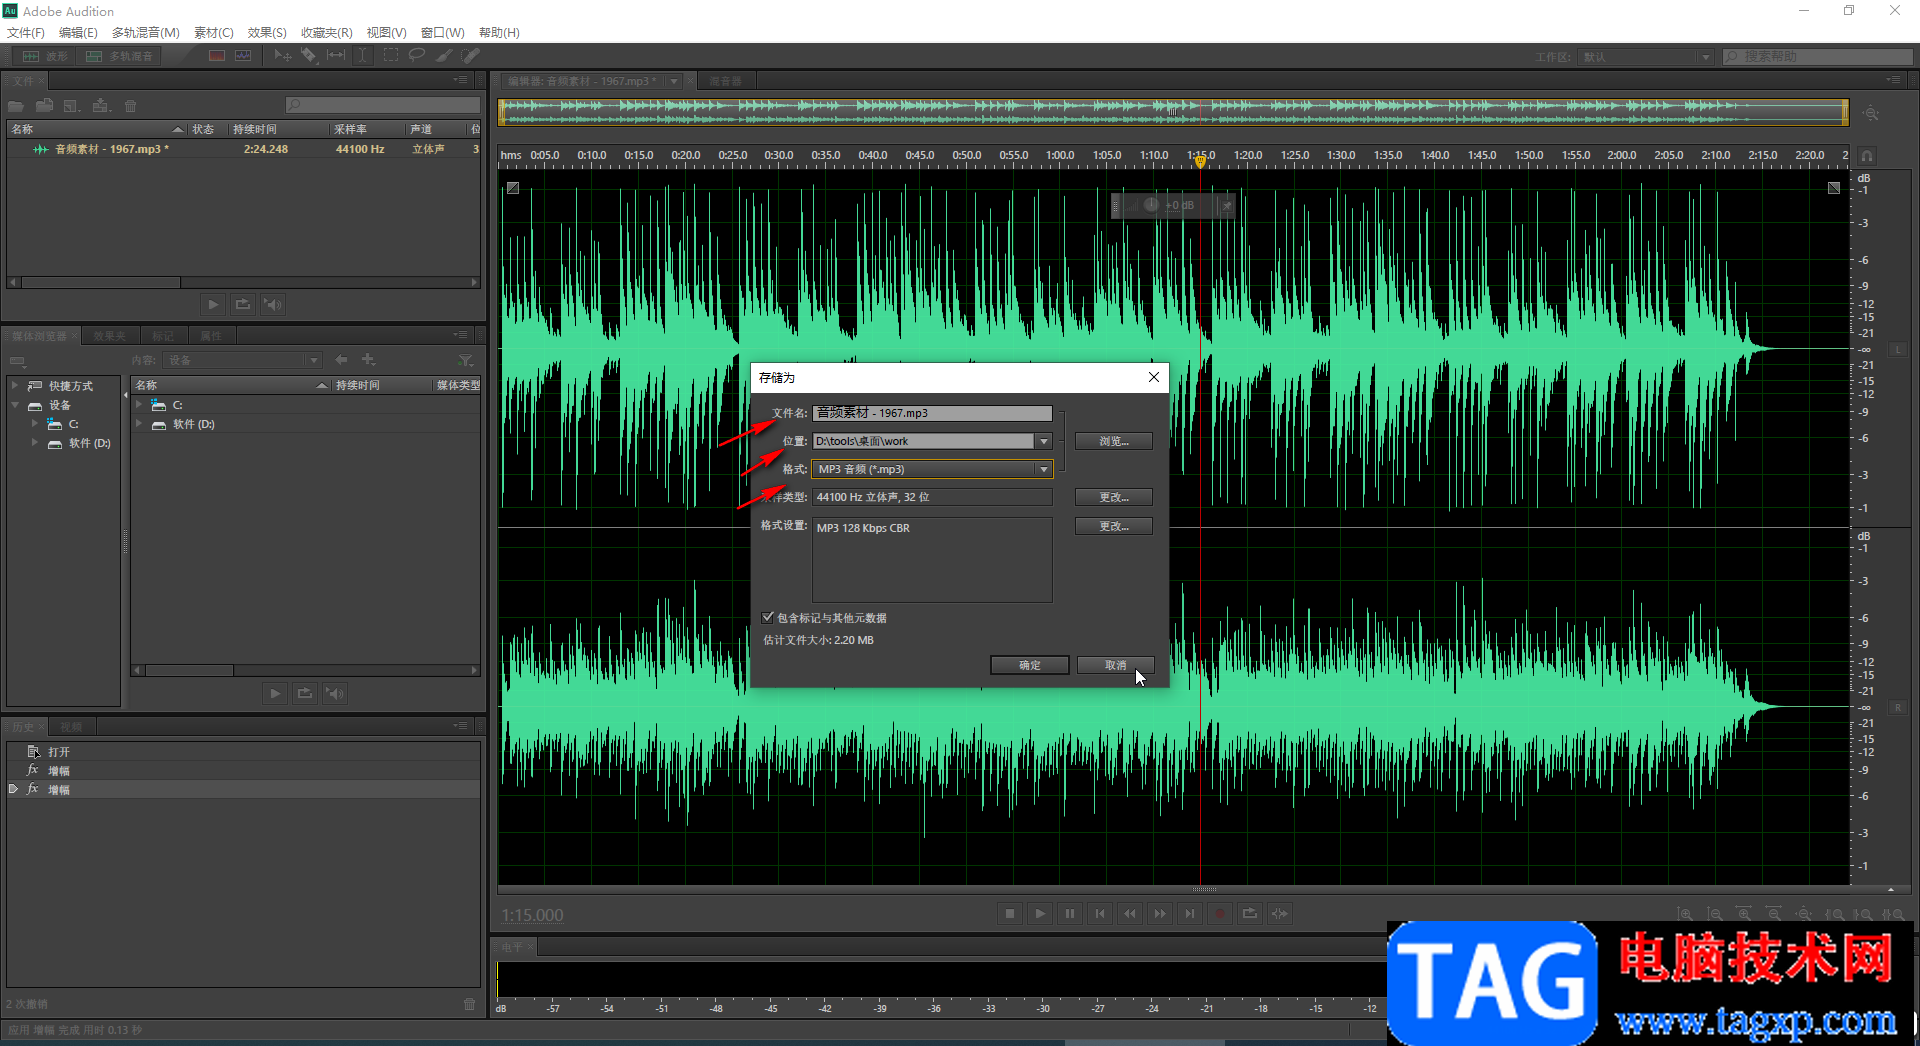
Task: Click the Browse button in save dialog
Action: click(x=1113, y=441)
